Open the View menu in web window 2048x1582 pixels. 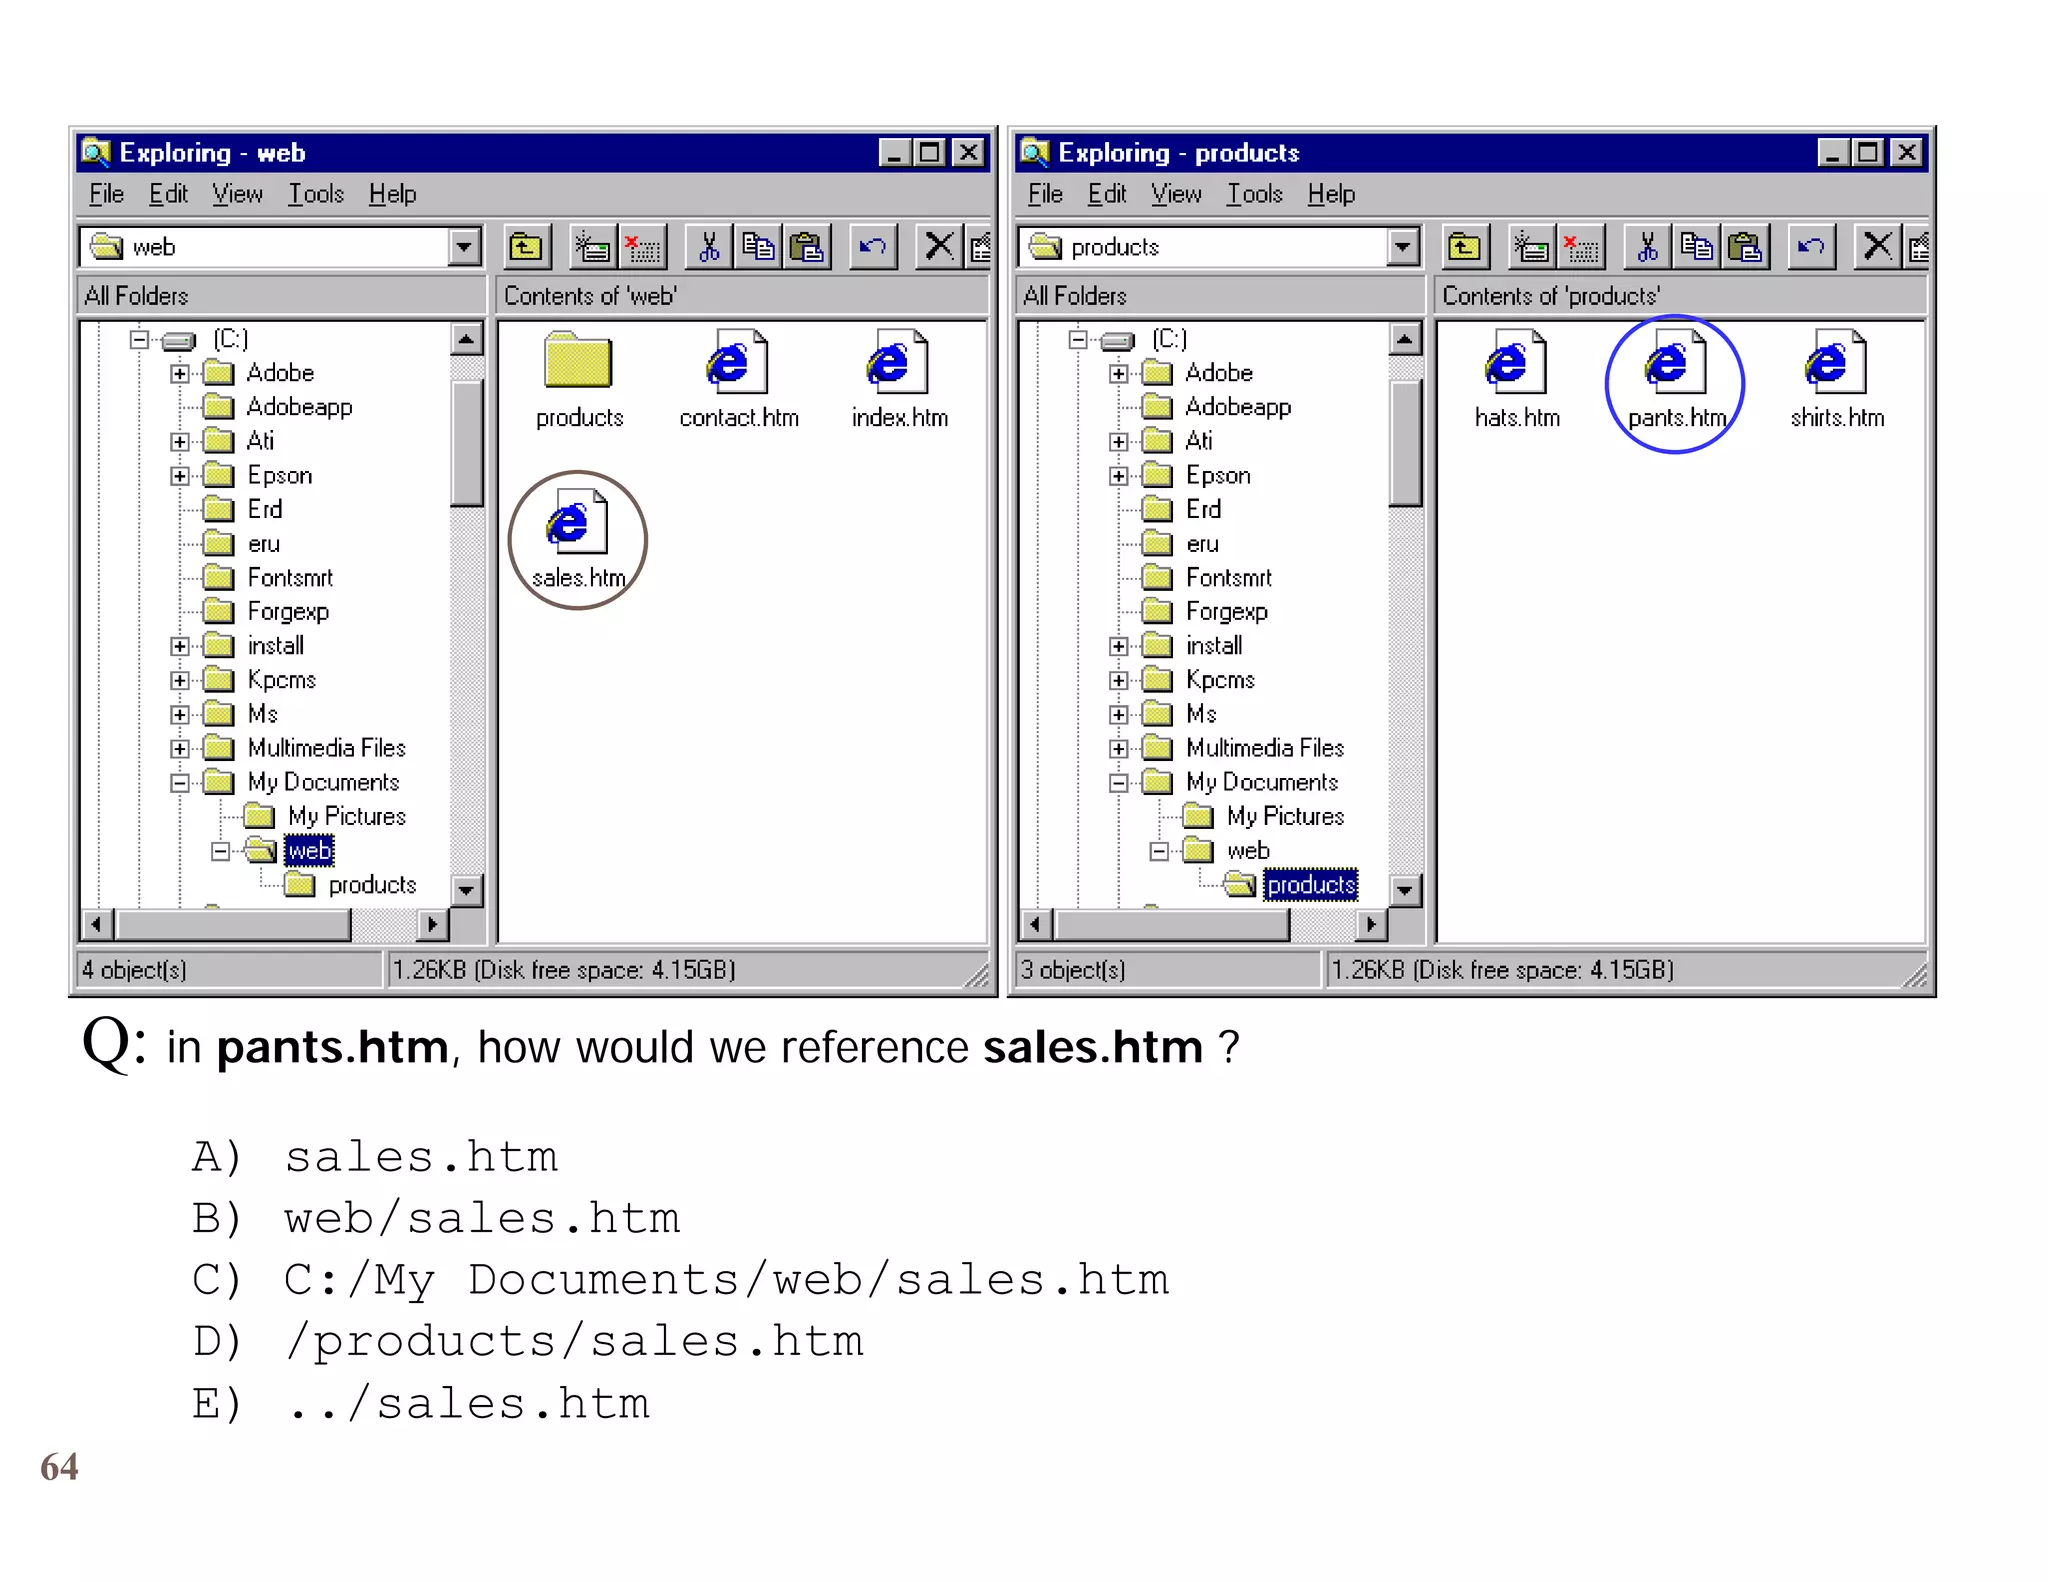click(x=237, y=194)
